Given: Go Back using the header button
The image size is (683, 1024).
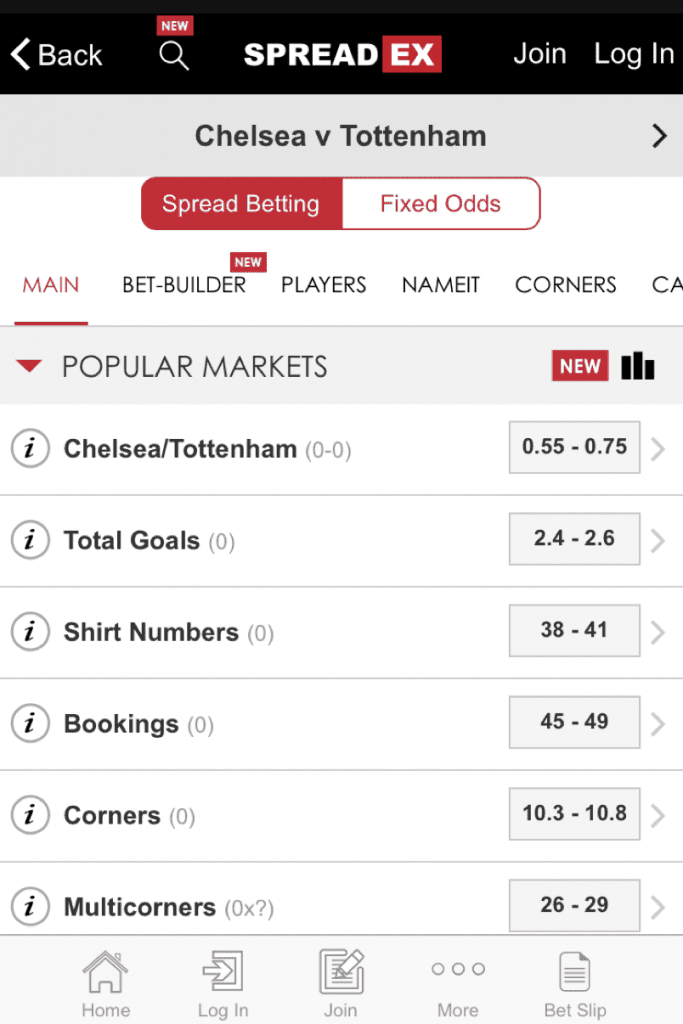Looking at the screenshot, I should point(55,55).
